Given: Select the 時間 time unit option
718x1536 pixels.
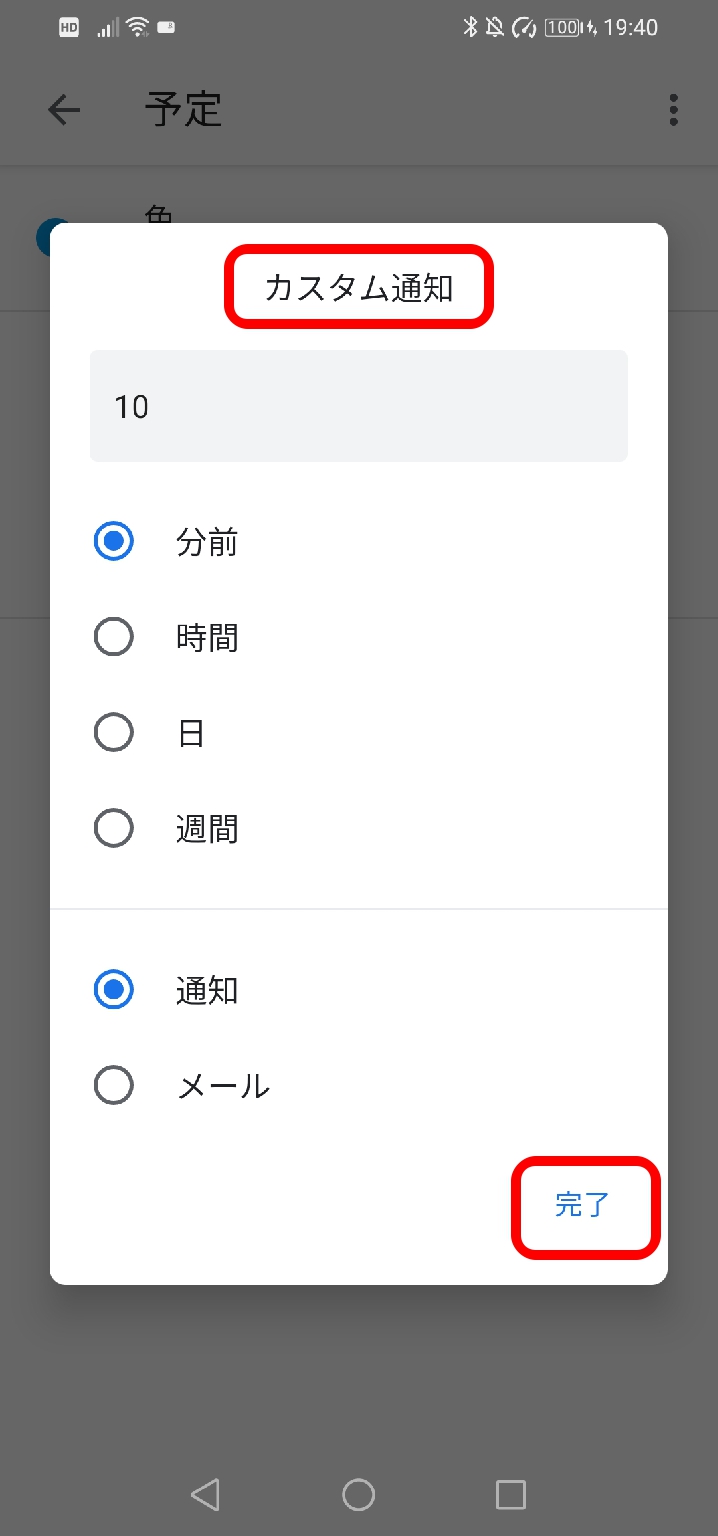Looking at the screenshot, I should 113,637.
